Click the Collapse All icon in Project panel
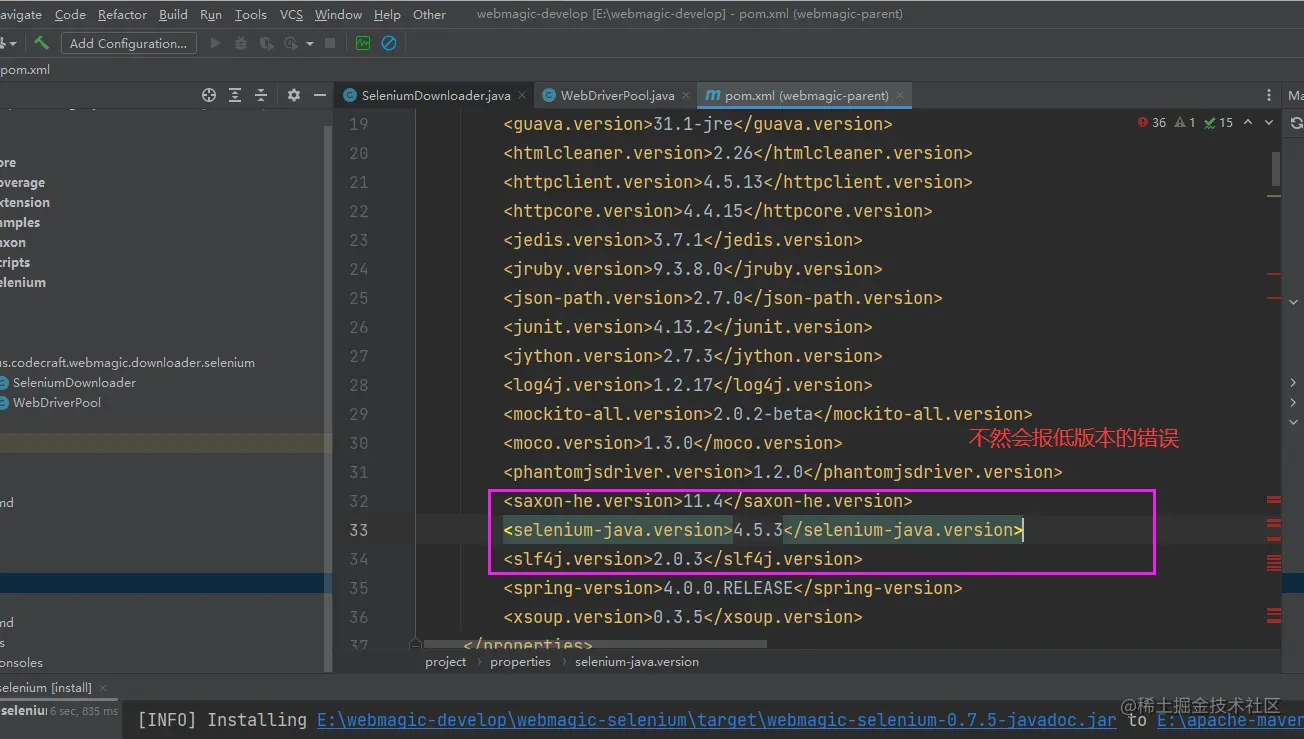The width and height of the screenshot is (1304, 739). (x=261, y=94)
